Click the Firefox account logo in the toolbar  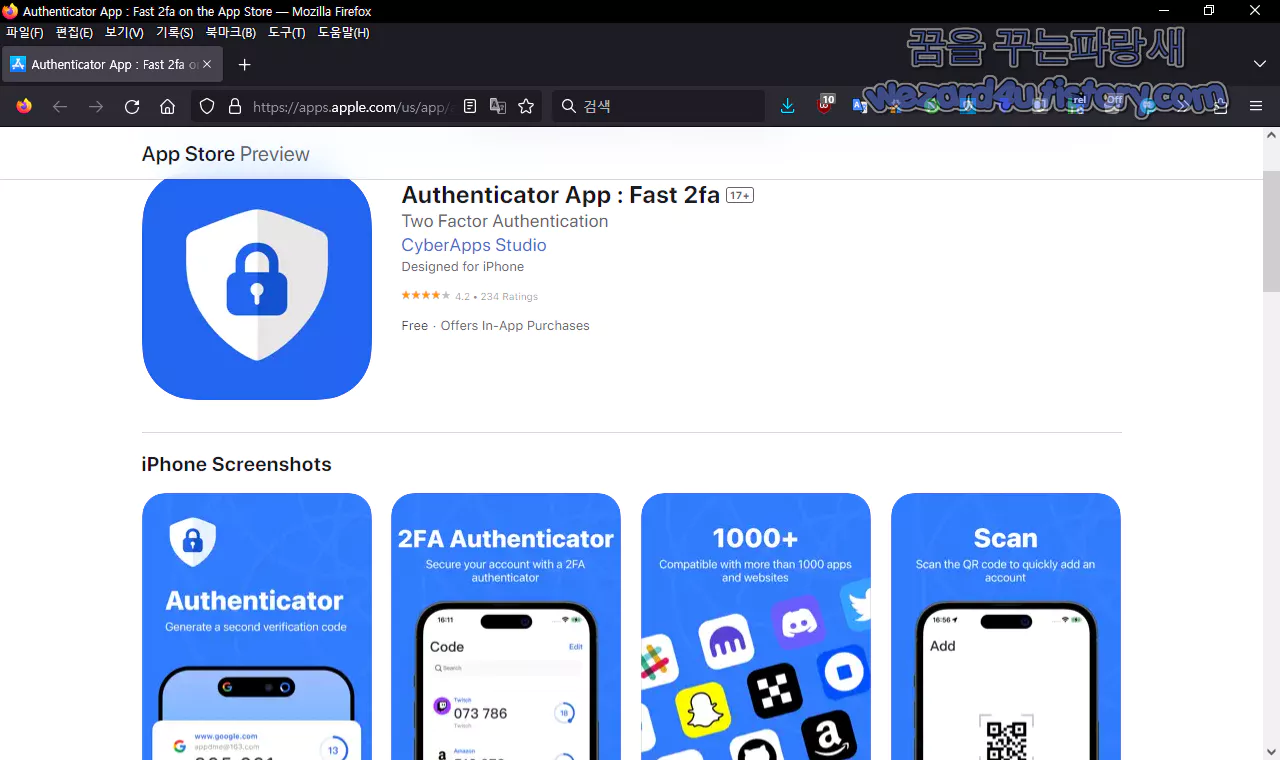[x=24, y=106]
